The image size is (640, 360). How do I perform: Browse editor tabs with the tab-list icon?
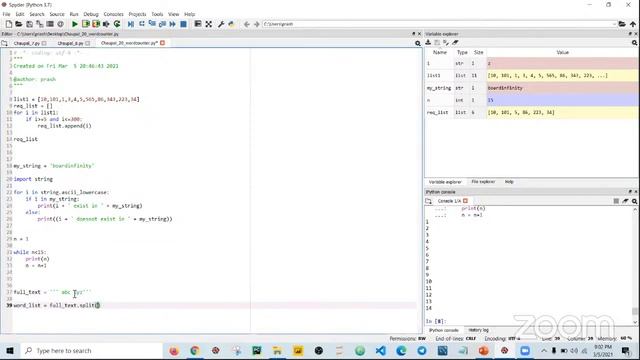(4, 43)
